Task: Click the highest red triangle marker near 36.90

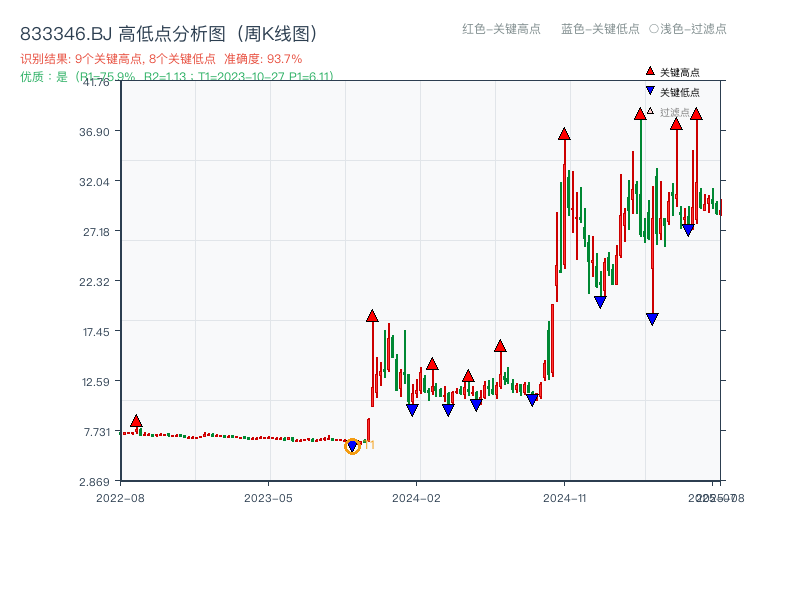Action: 564,132
